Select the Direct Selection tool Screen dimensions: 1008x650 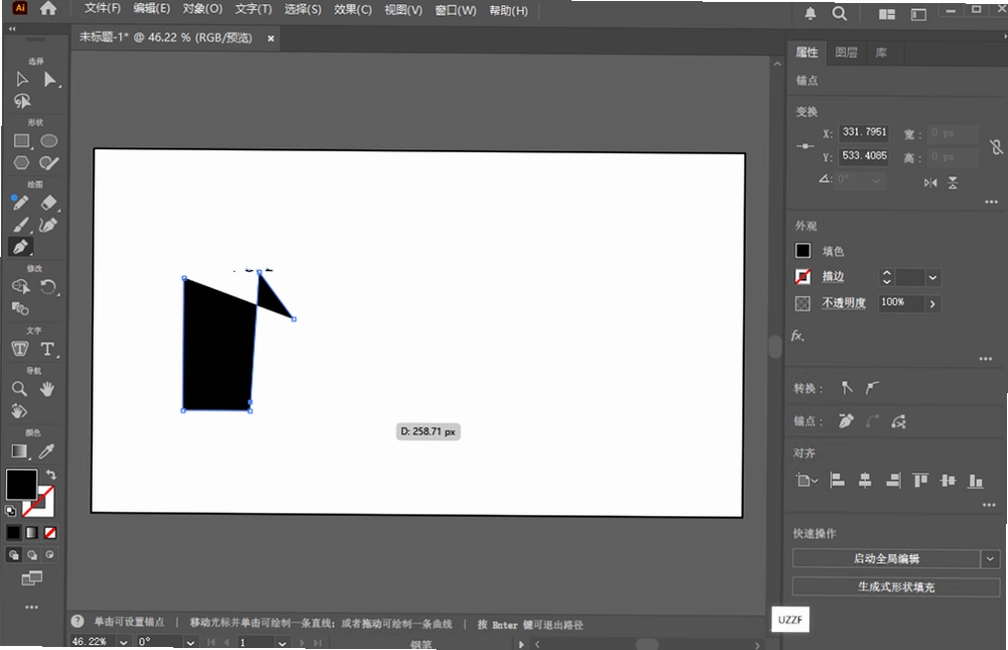(x=50, y=79)
